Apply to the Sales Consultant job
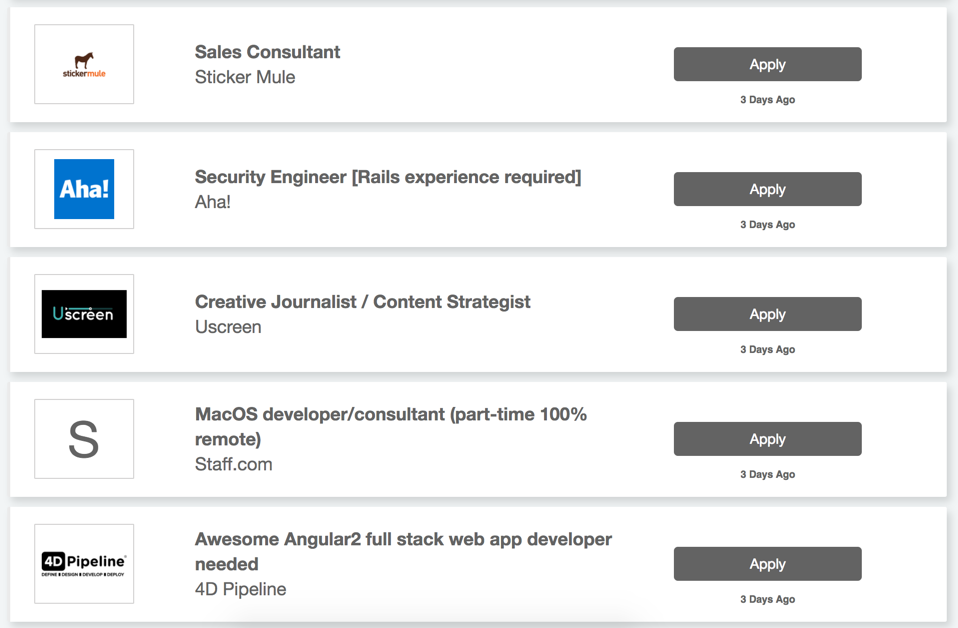 [767, 64]
